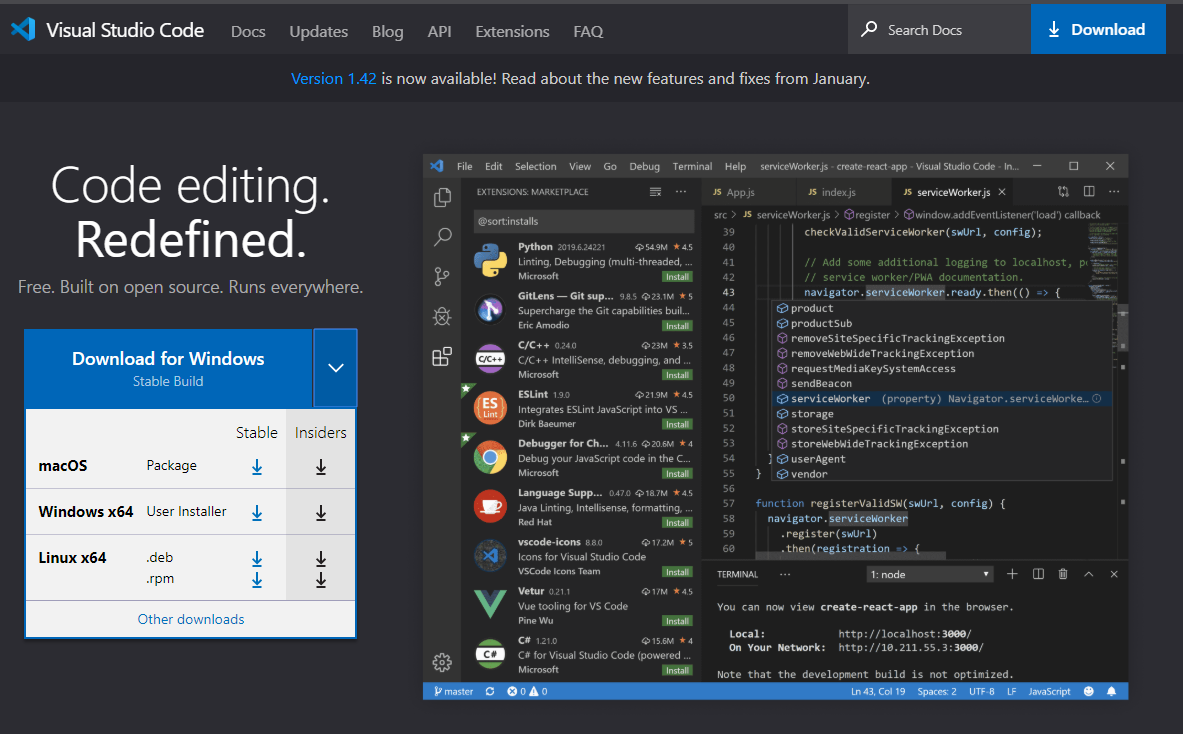1183x734 pixels.
Task: Click the errors and warnings count in status bar
Action: 527,691
